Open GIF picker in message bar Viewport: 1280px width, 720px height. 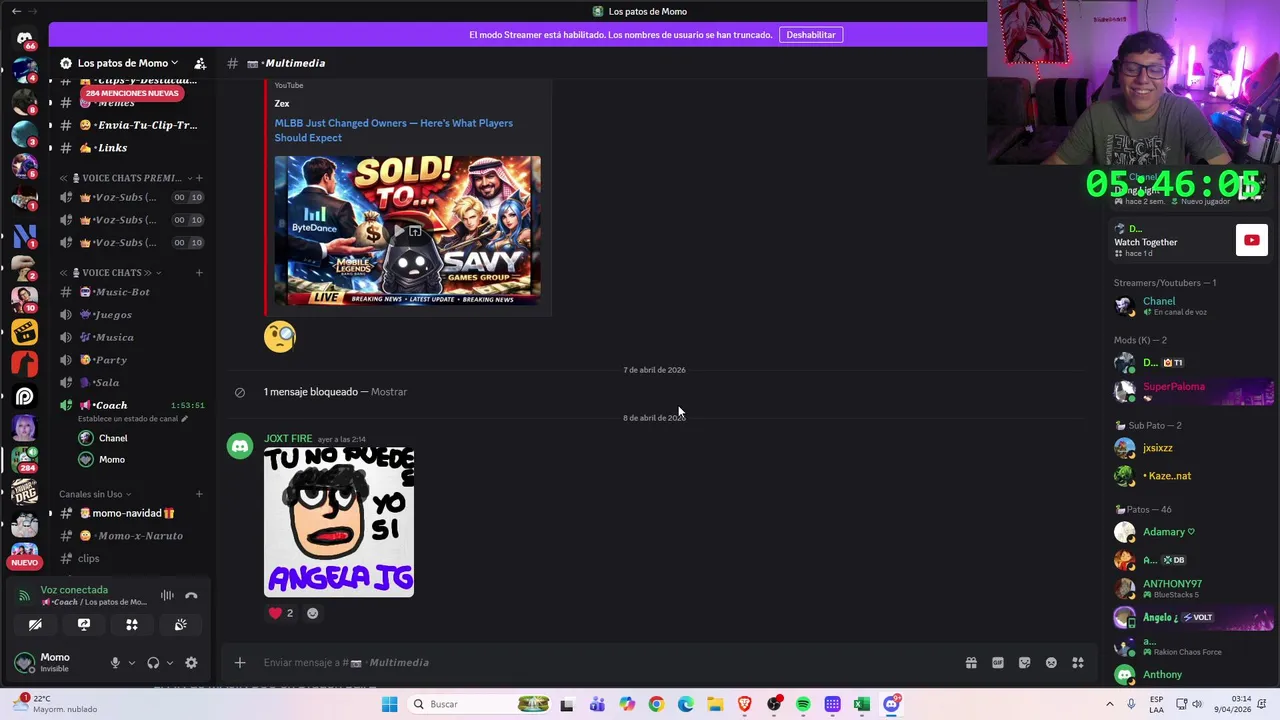pyautogui.click(x=998, y=663)
